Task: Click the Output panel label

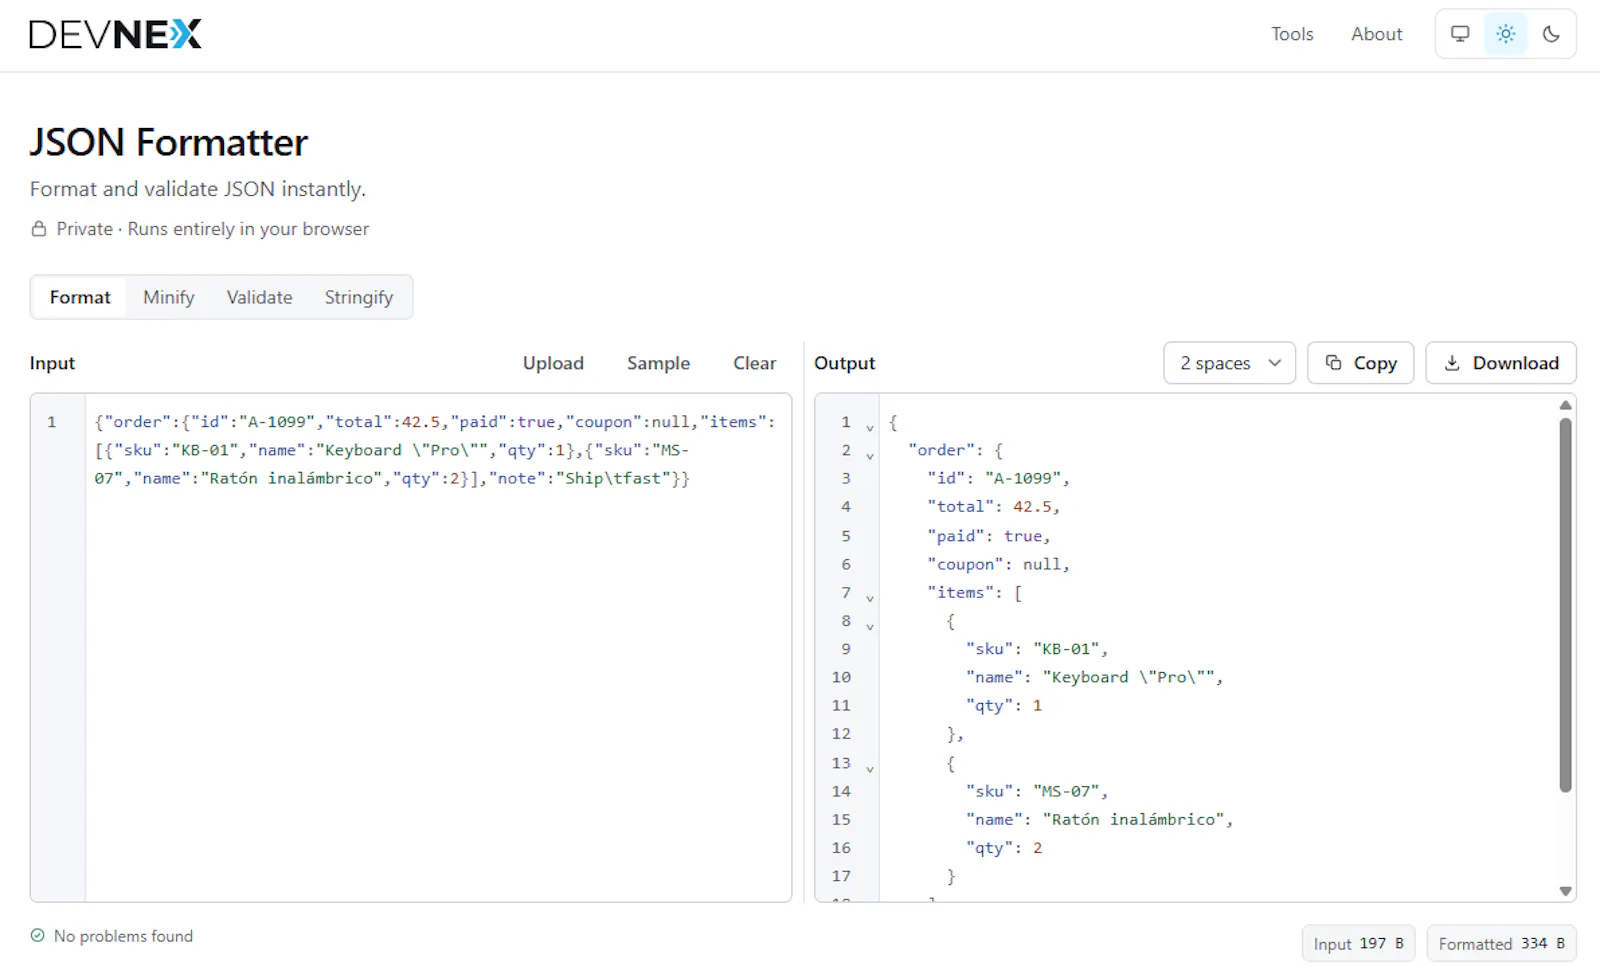Action: coord(844,363)
